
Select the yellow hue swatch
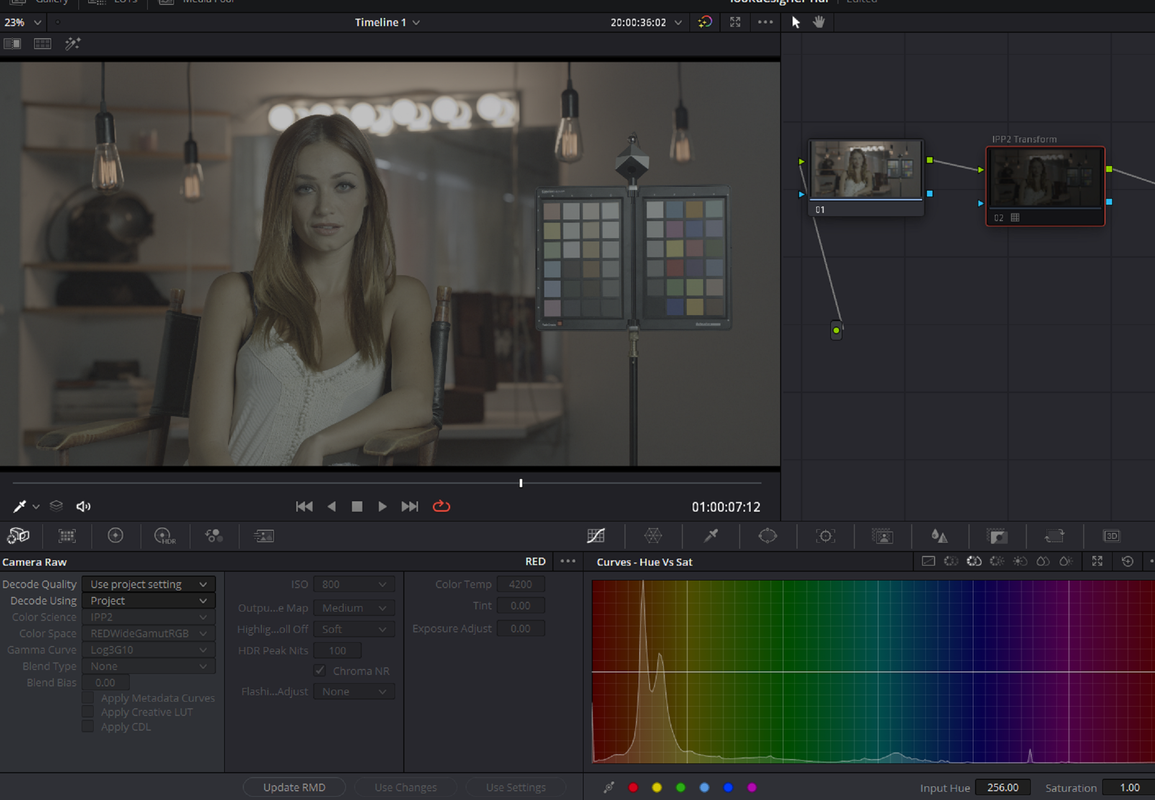(x=656, y=787)
